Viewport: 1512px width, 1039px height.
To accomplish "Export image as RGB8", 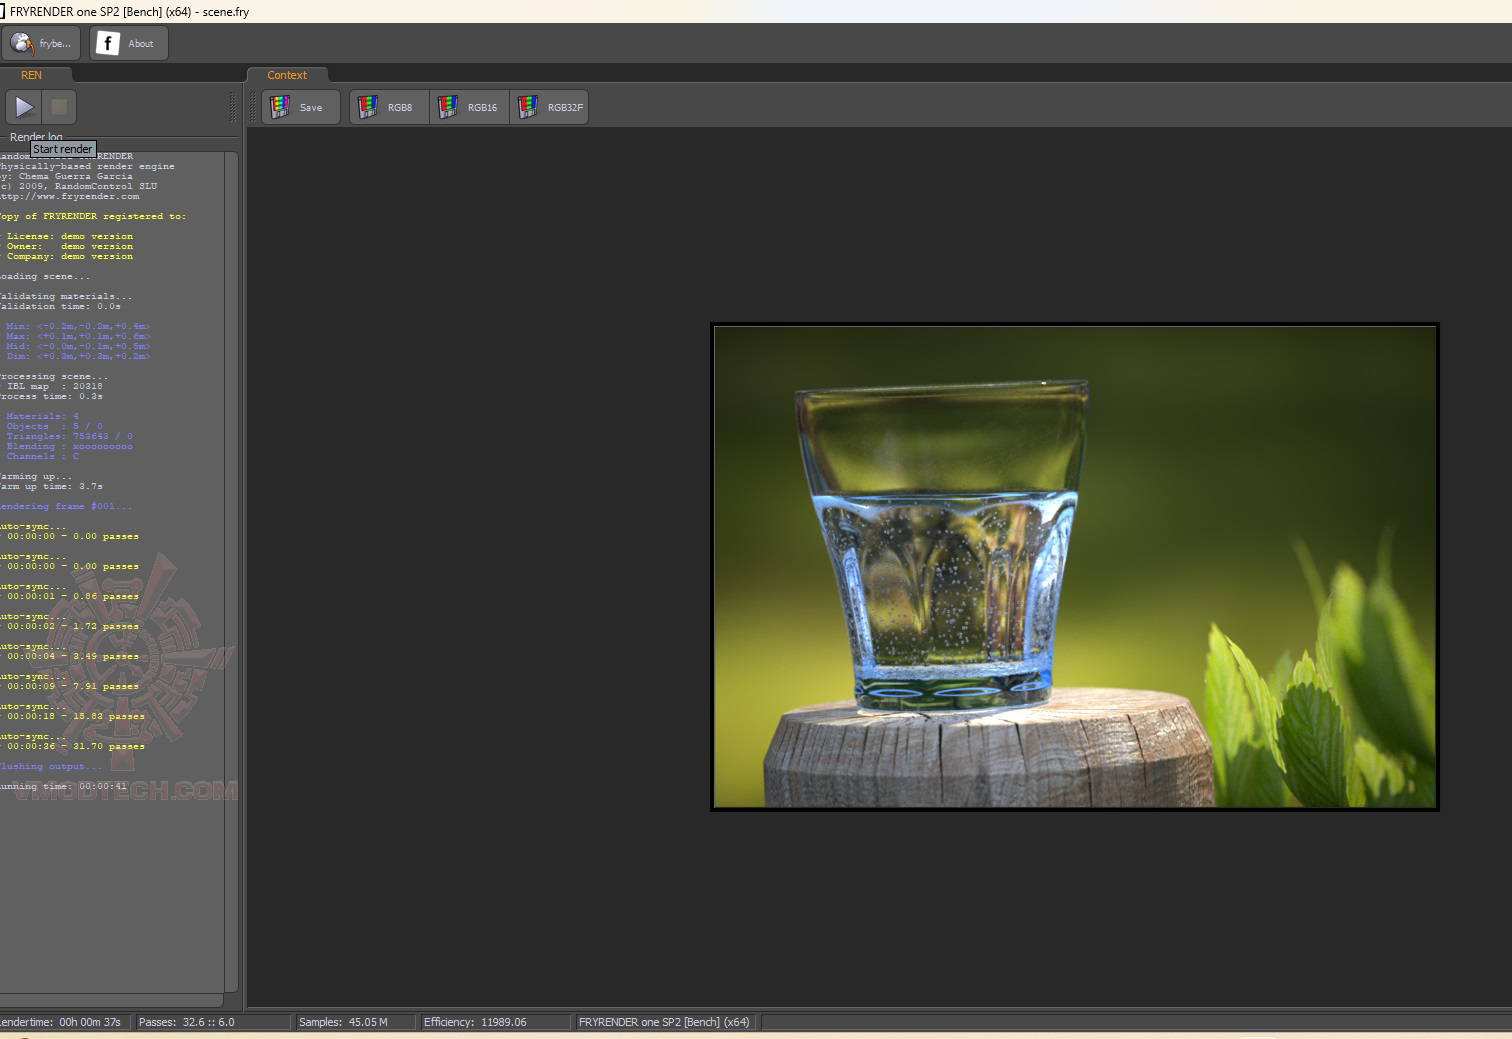I will click(x=389, y=107).
